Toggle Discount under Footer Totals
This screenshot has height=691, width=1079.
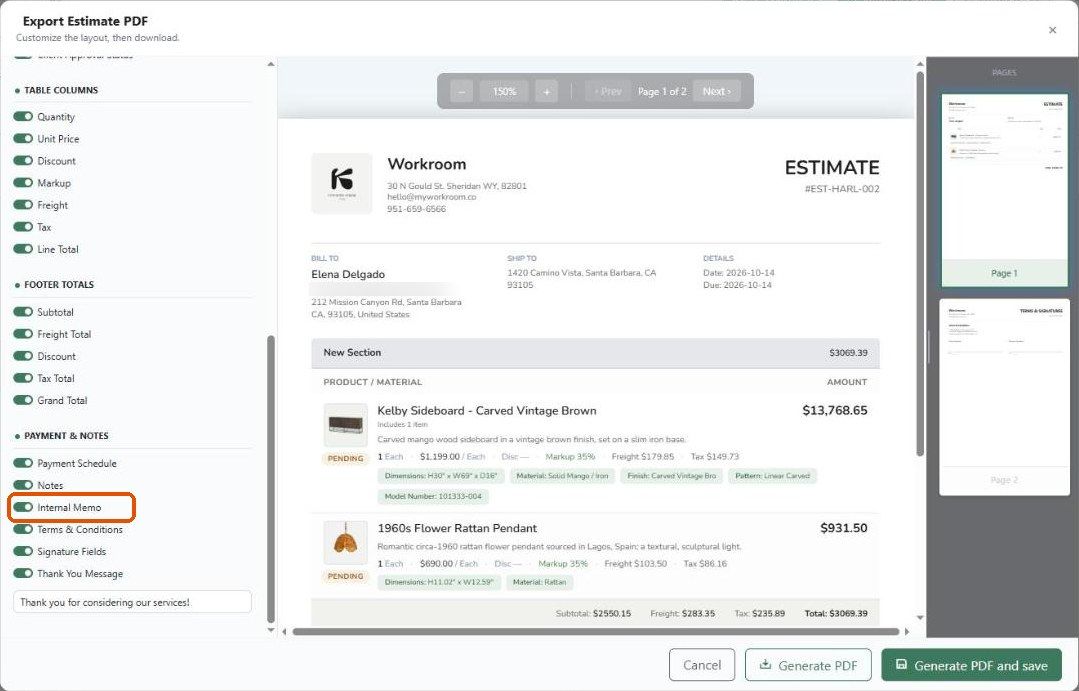23,356
